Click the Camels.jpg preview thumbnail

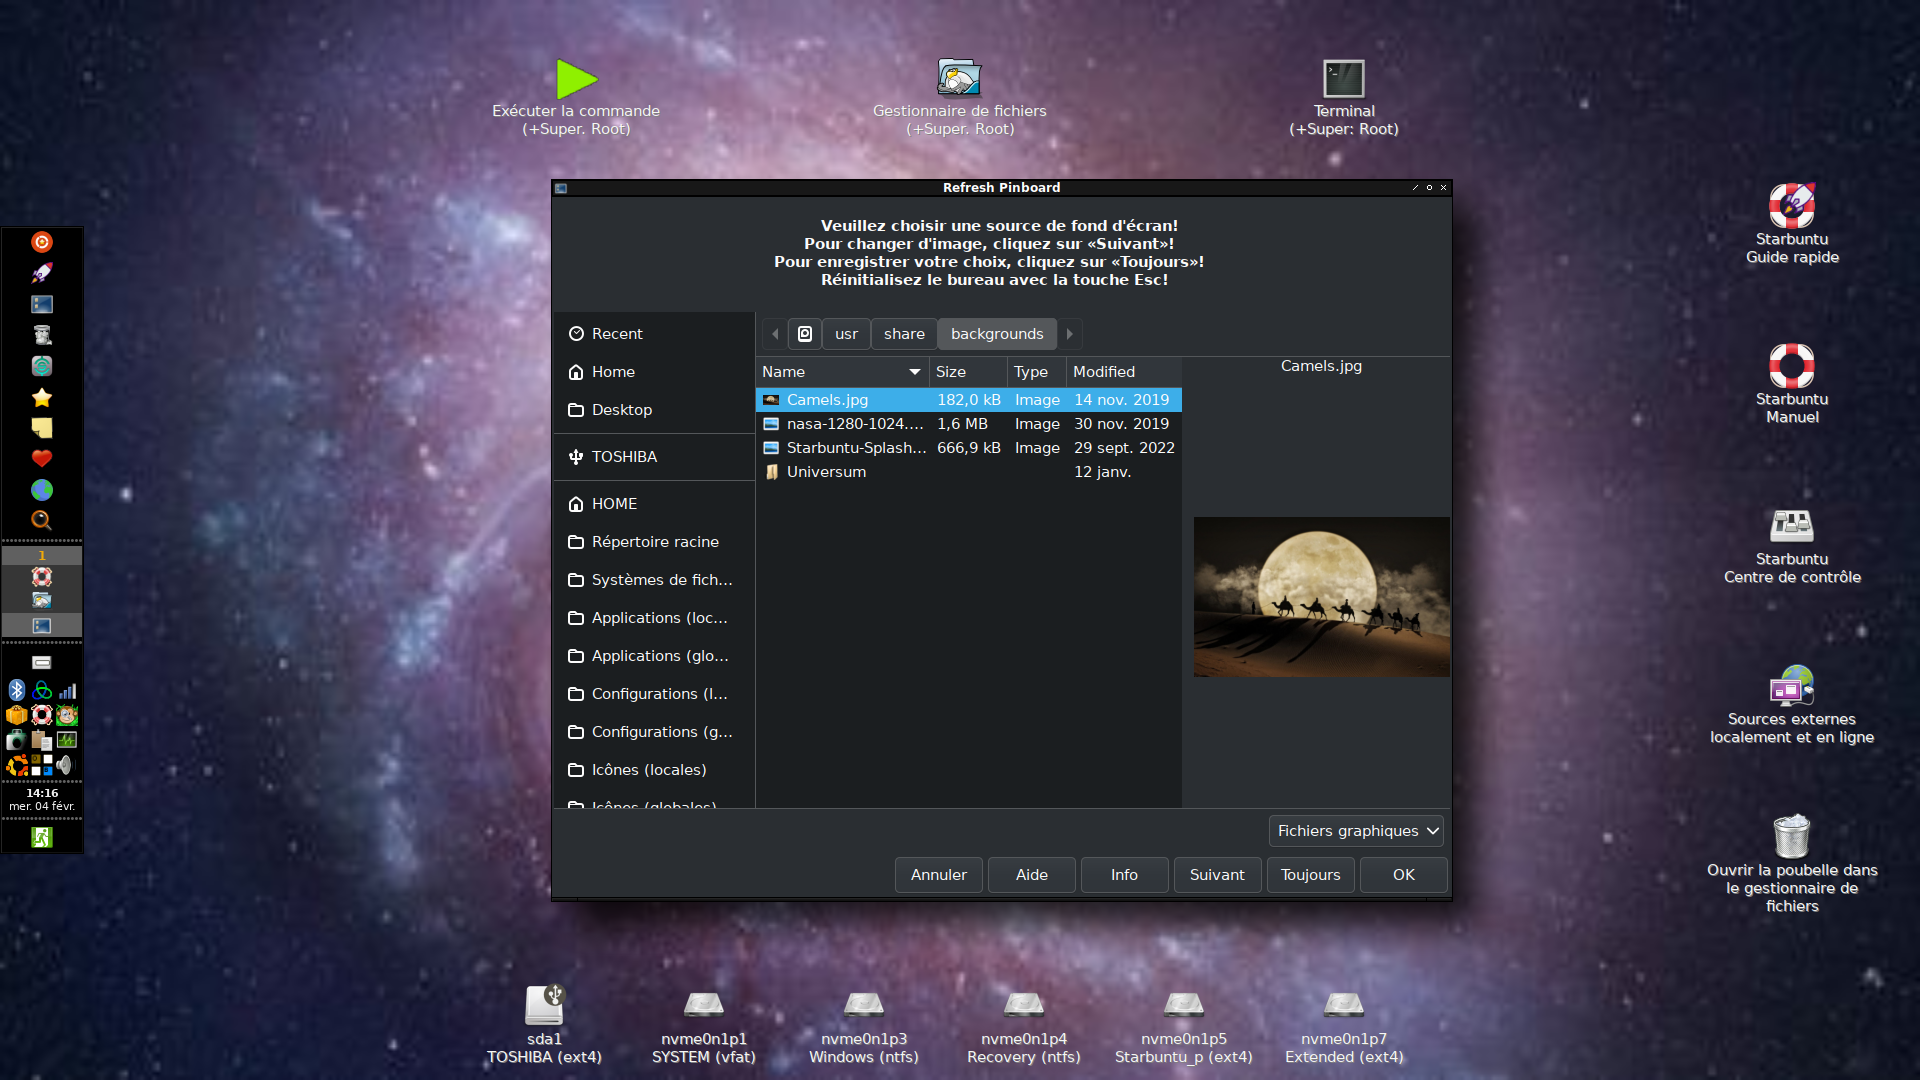click(x=1320, y=597)
